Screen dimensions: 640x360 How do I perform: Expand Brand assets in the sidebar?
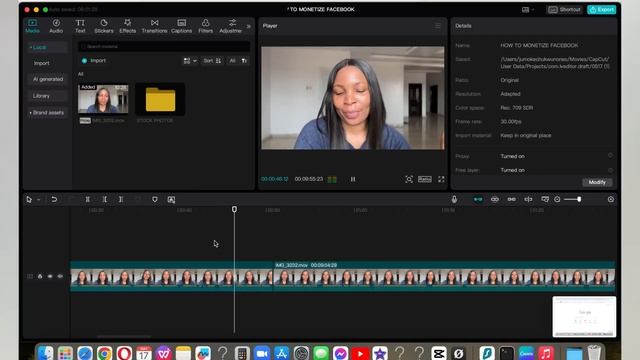pyautogui.click(x=47, y=113)
